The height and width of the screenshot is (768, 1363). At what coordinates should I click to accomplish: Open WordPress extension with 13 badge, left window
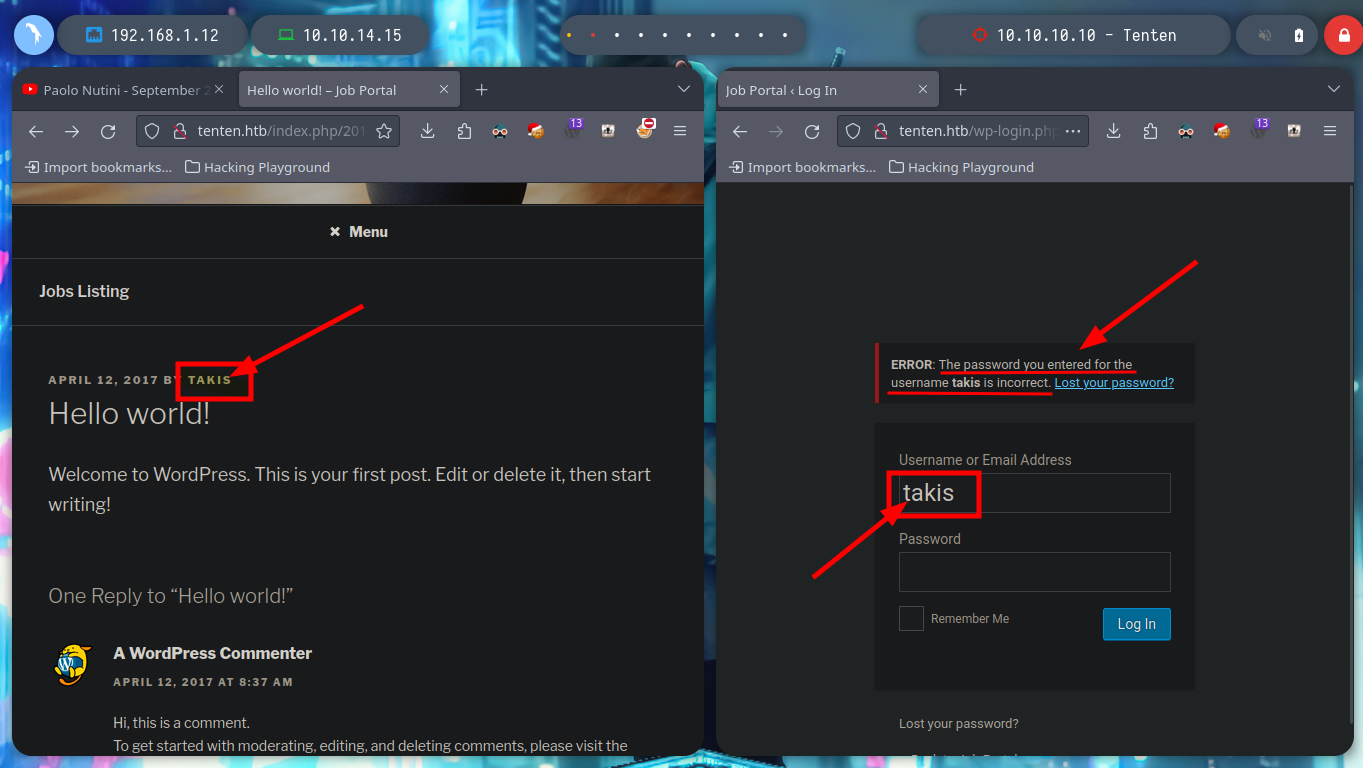click(573, 129)
